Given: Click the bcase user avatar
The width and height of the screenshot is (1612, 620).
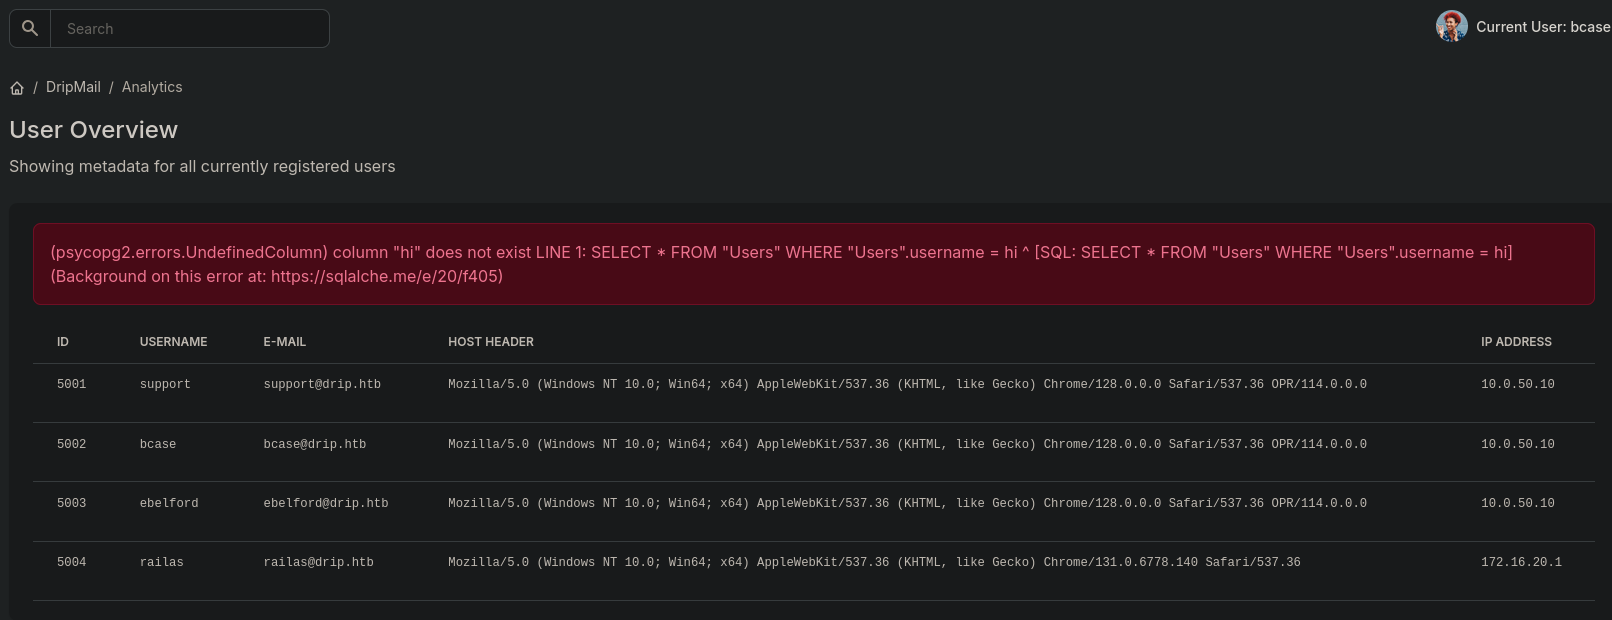Looking at the screenshot, I should [x=1451, y=27].
